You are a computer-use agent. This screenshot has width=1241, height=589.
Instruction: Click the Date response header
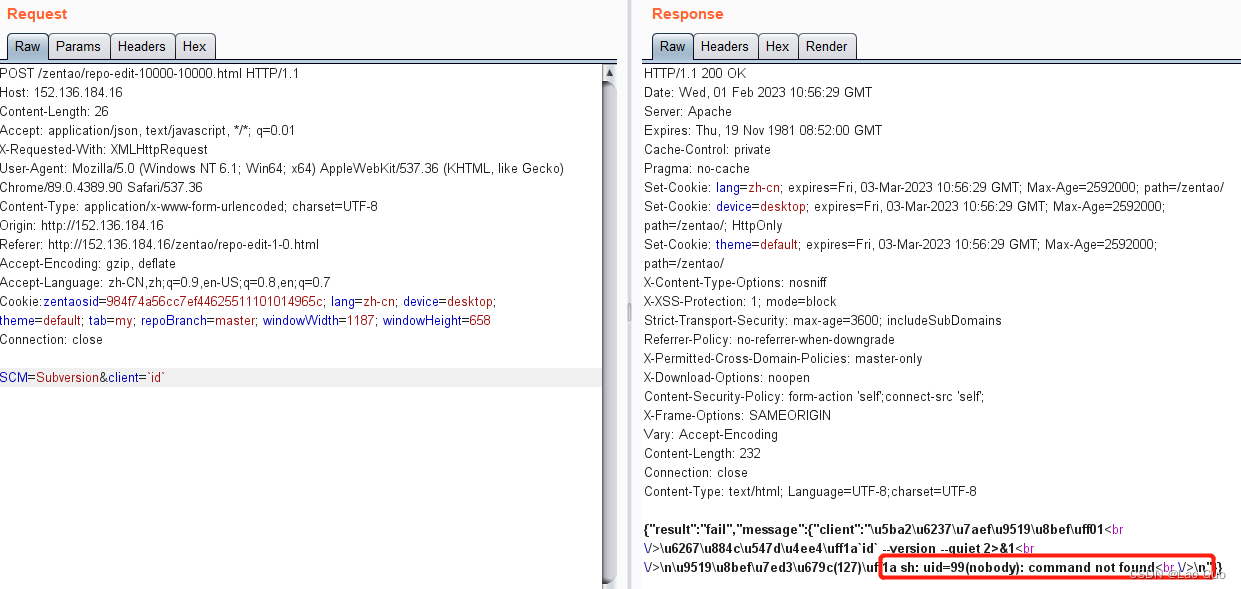pyautogui.click(x=758, y=93)
